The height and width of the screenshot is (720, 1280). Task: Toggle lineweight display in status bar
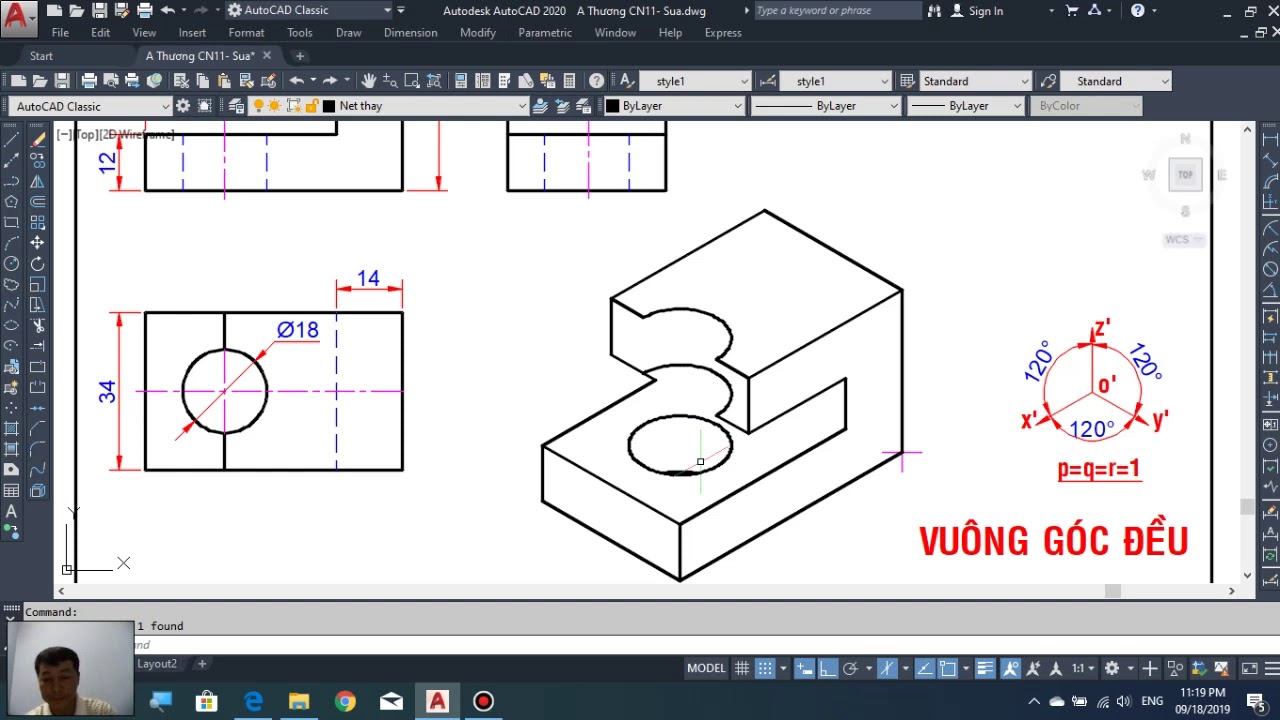coord(985,668)
